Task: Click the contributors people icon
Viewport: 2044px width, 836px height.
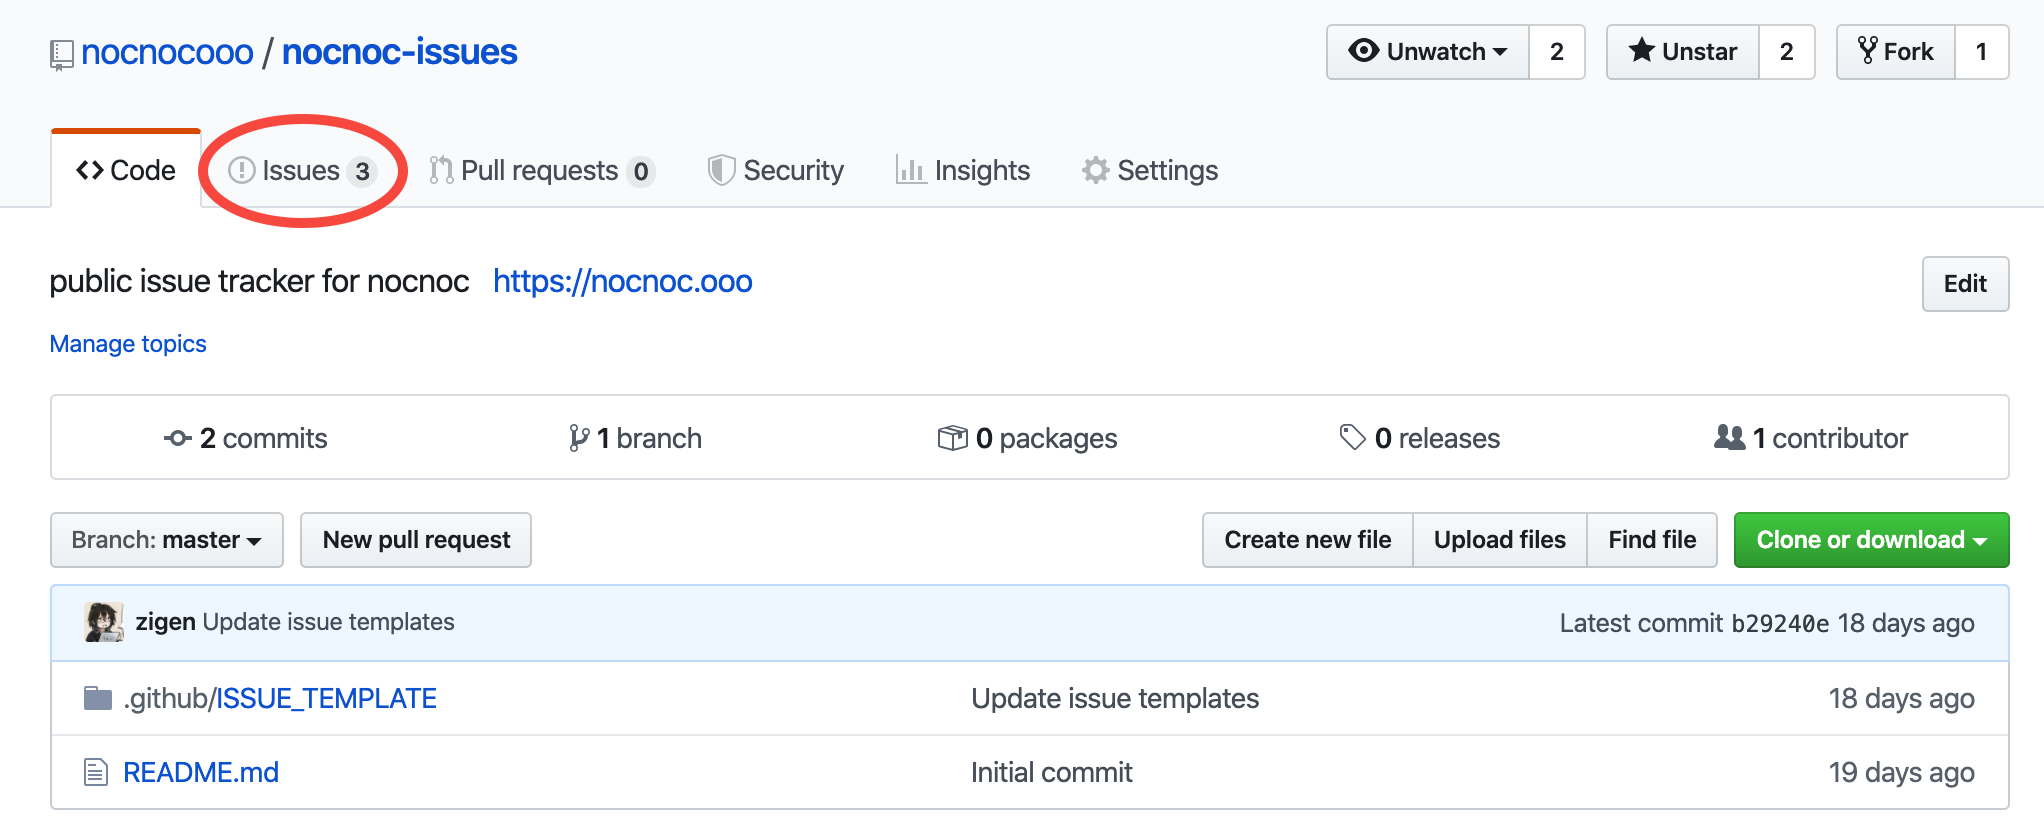Action: [1729, 438]
